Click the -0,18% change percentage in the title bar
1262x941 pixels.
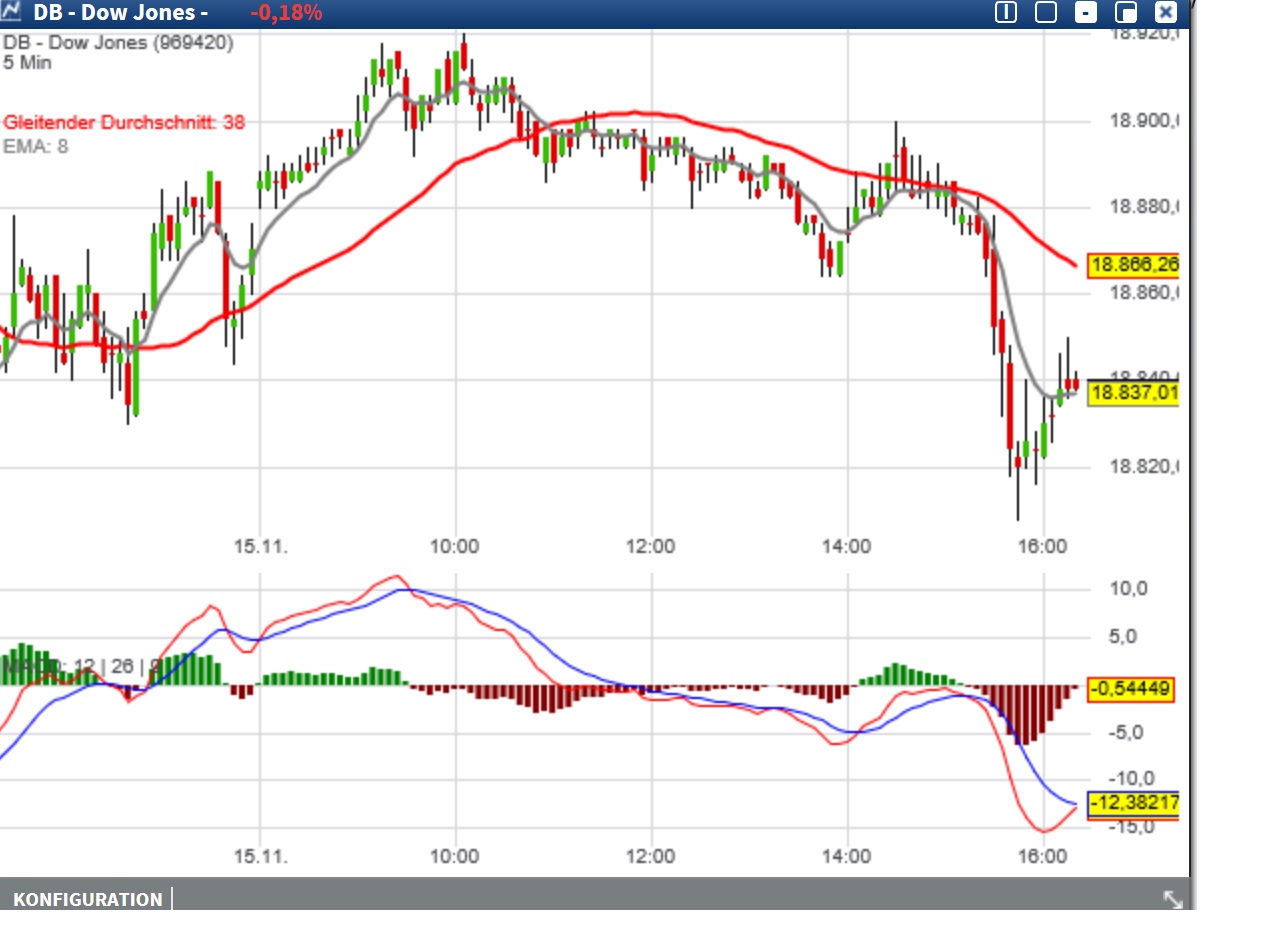click(x=287, y=13)
